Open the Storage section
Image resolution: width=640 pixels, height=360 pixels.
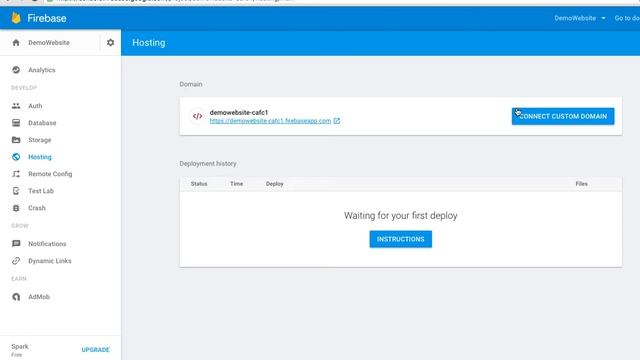pos(40,140)
